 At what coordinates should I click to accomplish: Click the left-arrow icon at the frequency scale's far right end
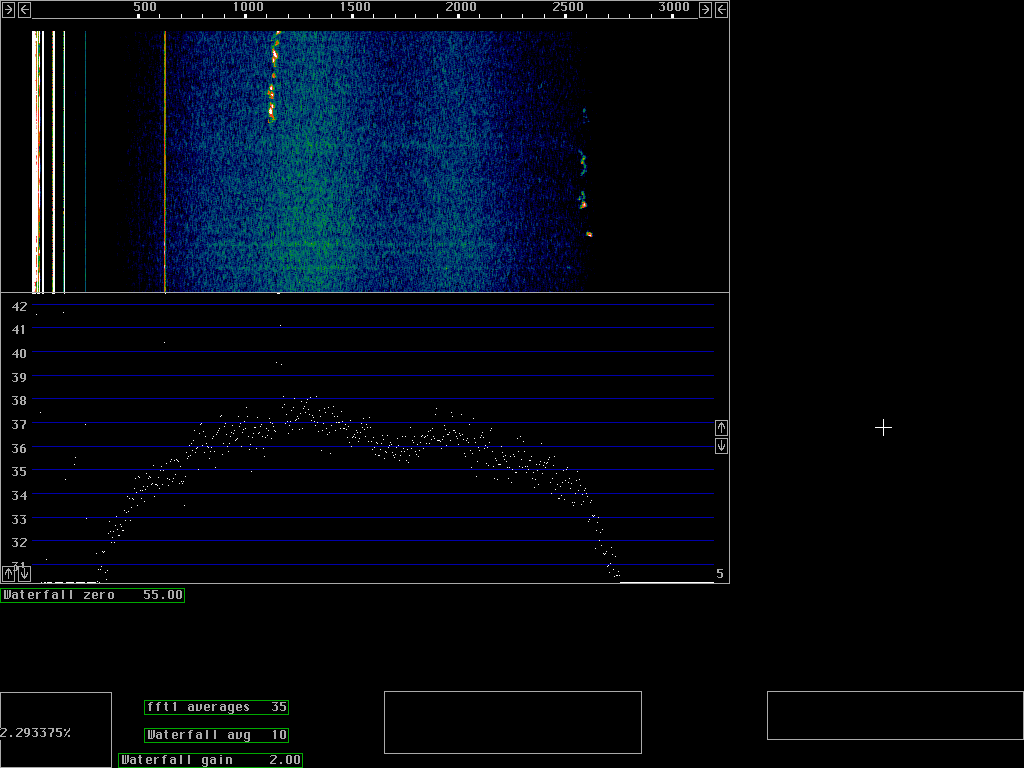(722, 9)
